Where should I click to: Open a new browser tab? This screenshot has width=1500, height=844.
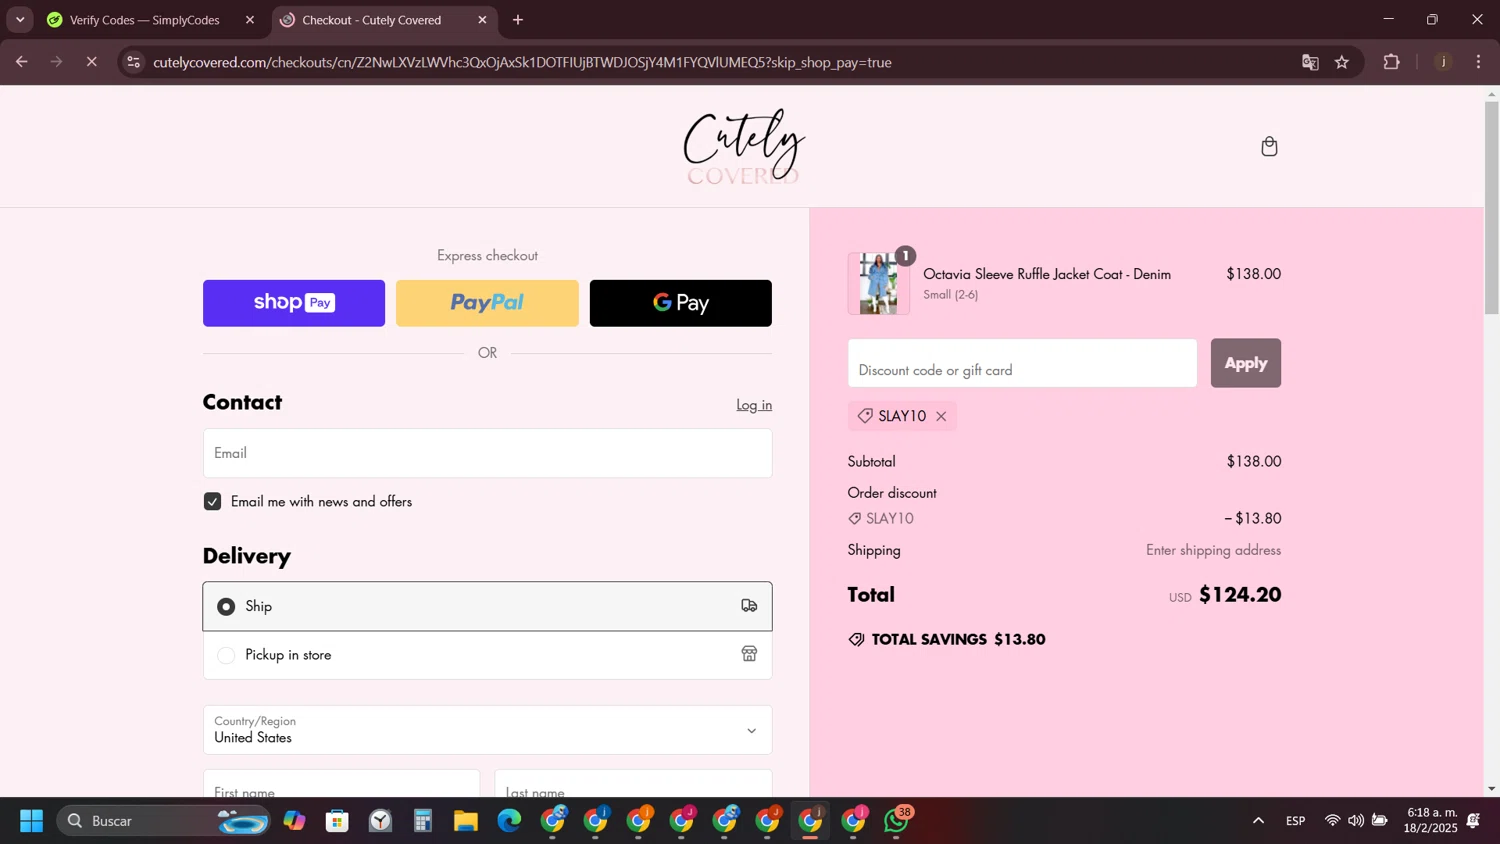(518, 20)
